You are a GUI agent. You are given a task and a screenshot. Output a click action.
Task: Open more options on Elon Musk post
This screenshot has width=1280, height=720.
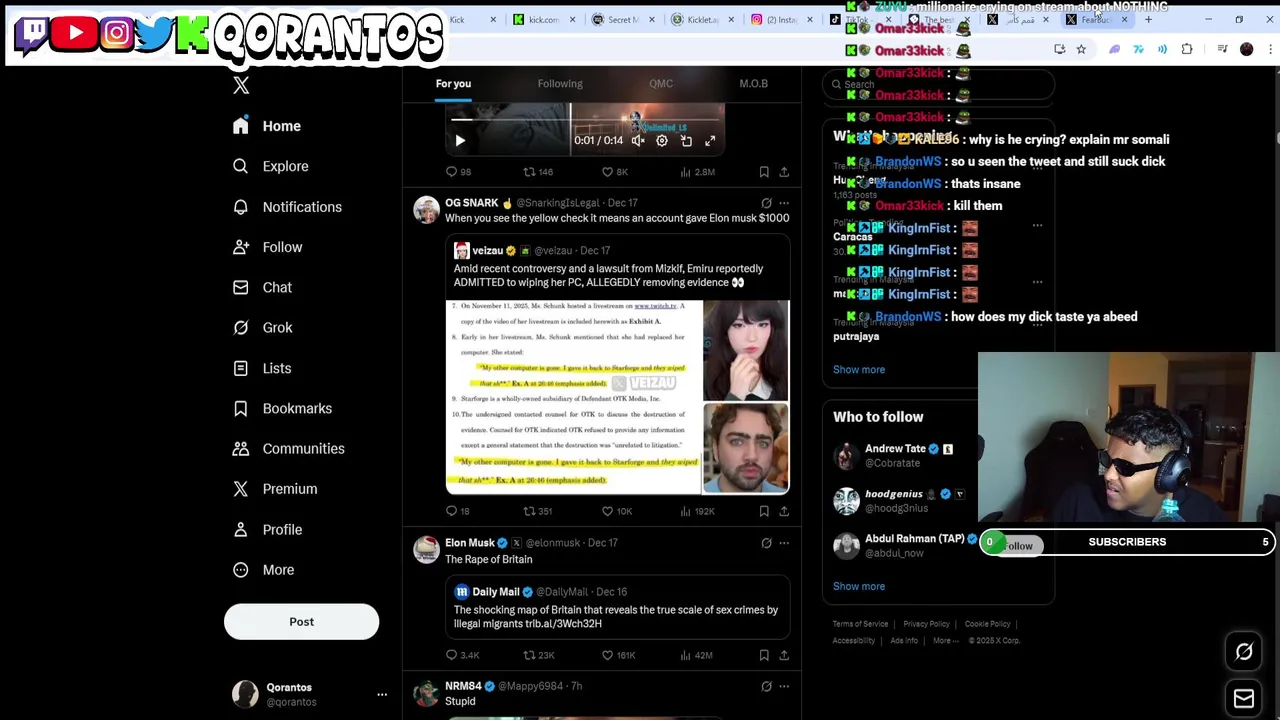(784, 543)
